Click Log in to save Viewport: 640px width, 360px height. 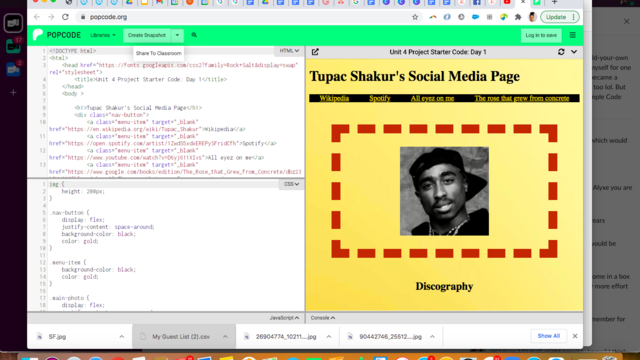[541, 35]
